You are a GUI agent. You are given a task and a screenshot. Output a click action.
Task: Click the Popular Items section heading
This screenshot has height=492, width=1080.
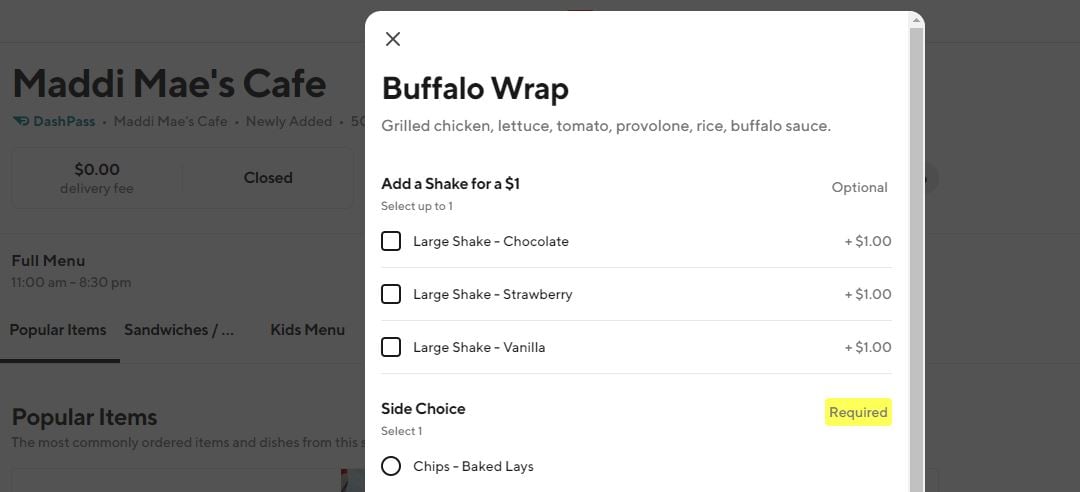coord(84,417)
